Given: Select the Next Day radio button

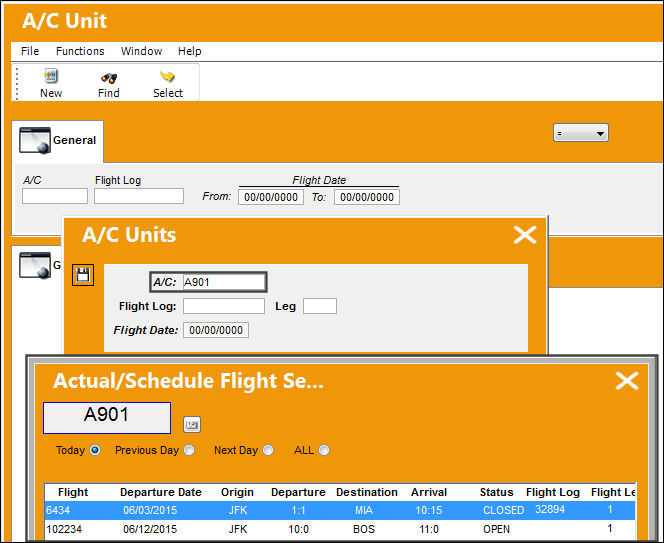Looking at the screenshot, I should click(x=268, y=450).
